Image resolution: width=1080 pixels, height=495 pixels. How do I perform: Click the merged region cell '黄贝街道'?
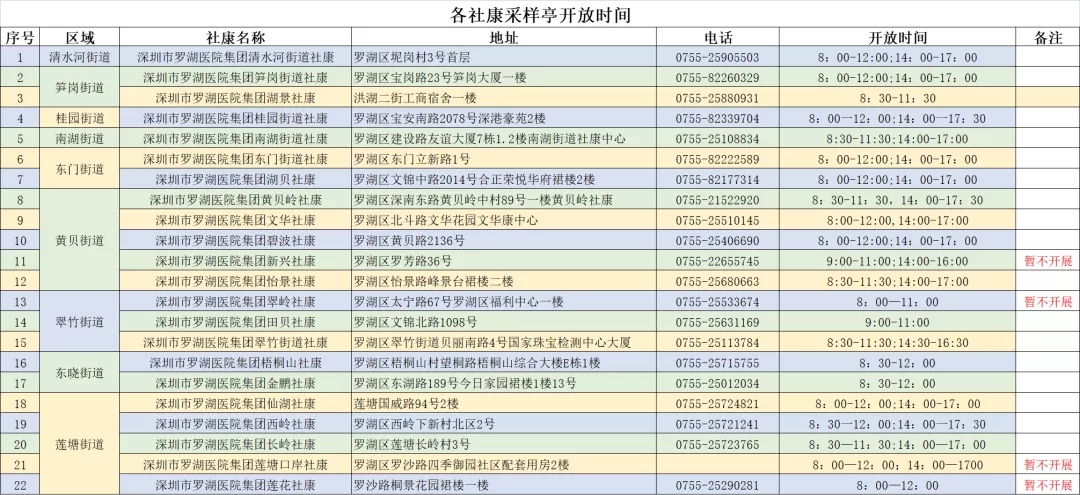(x=80, y=241)
